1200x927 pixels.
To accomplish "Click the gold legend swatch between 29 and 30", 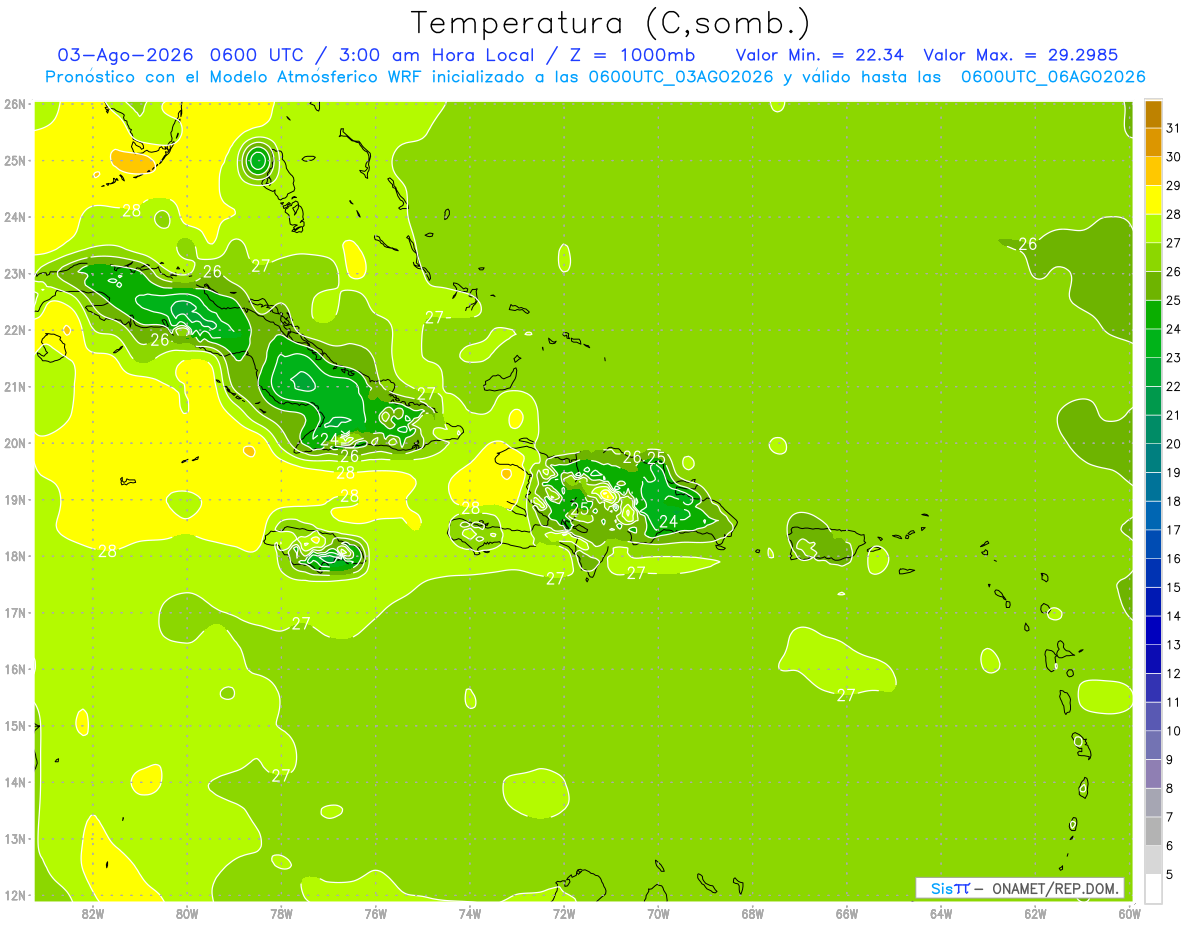I will point(1153,171).
